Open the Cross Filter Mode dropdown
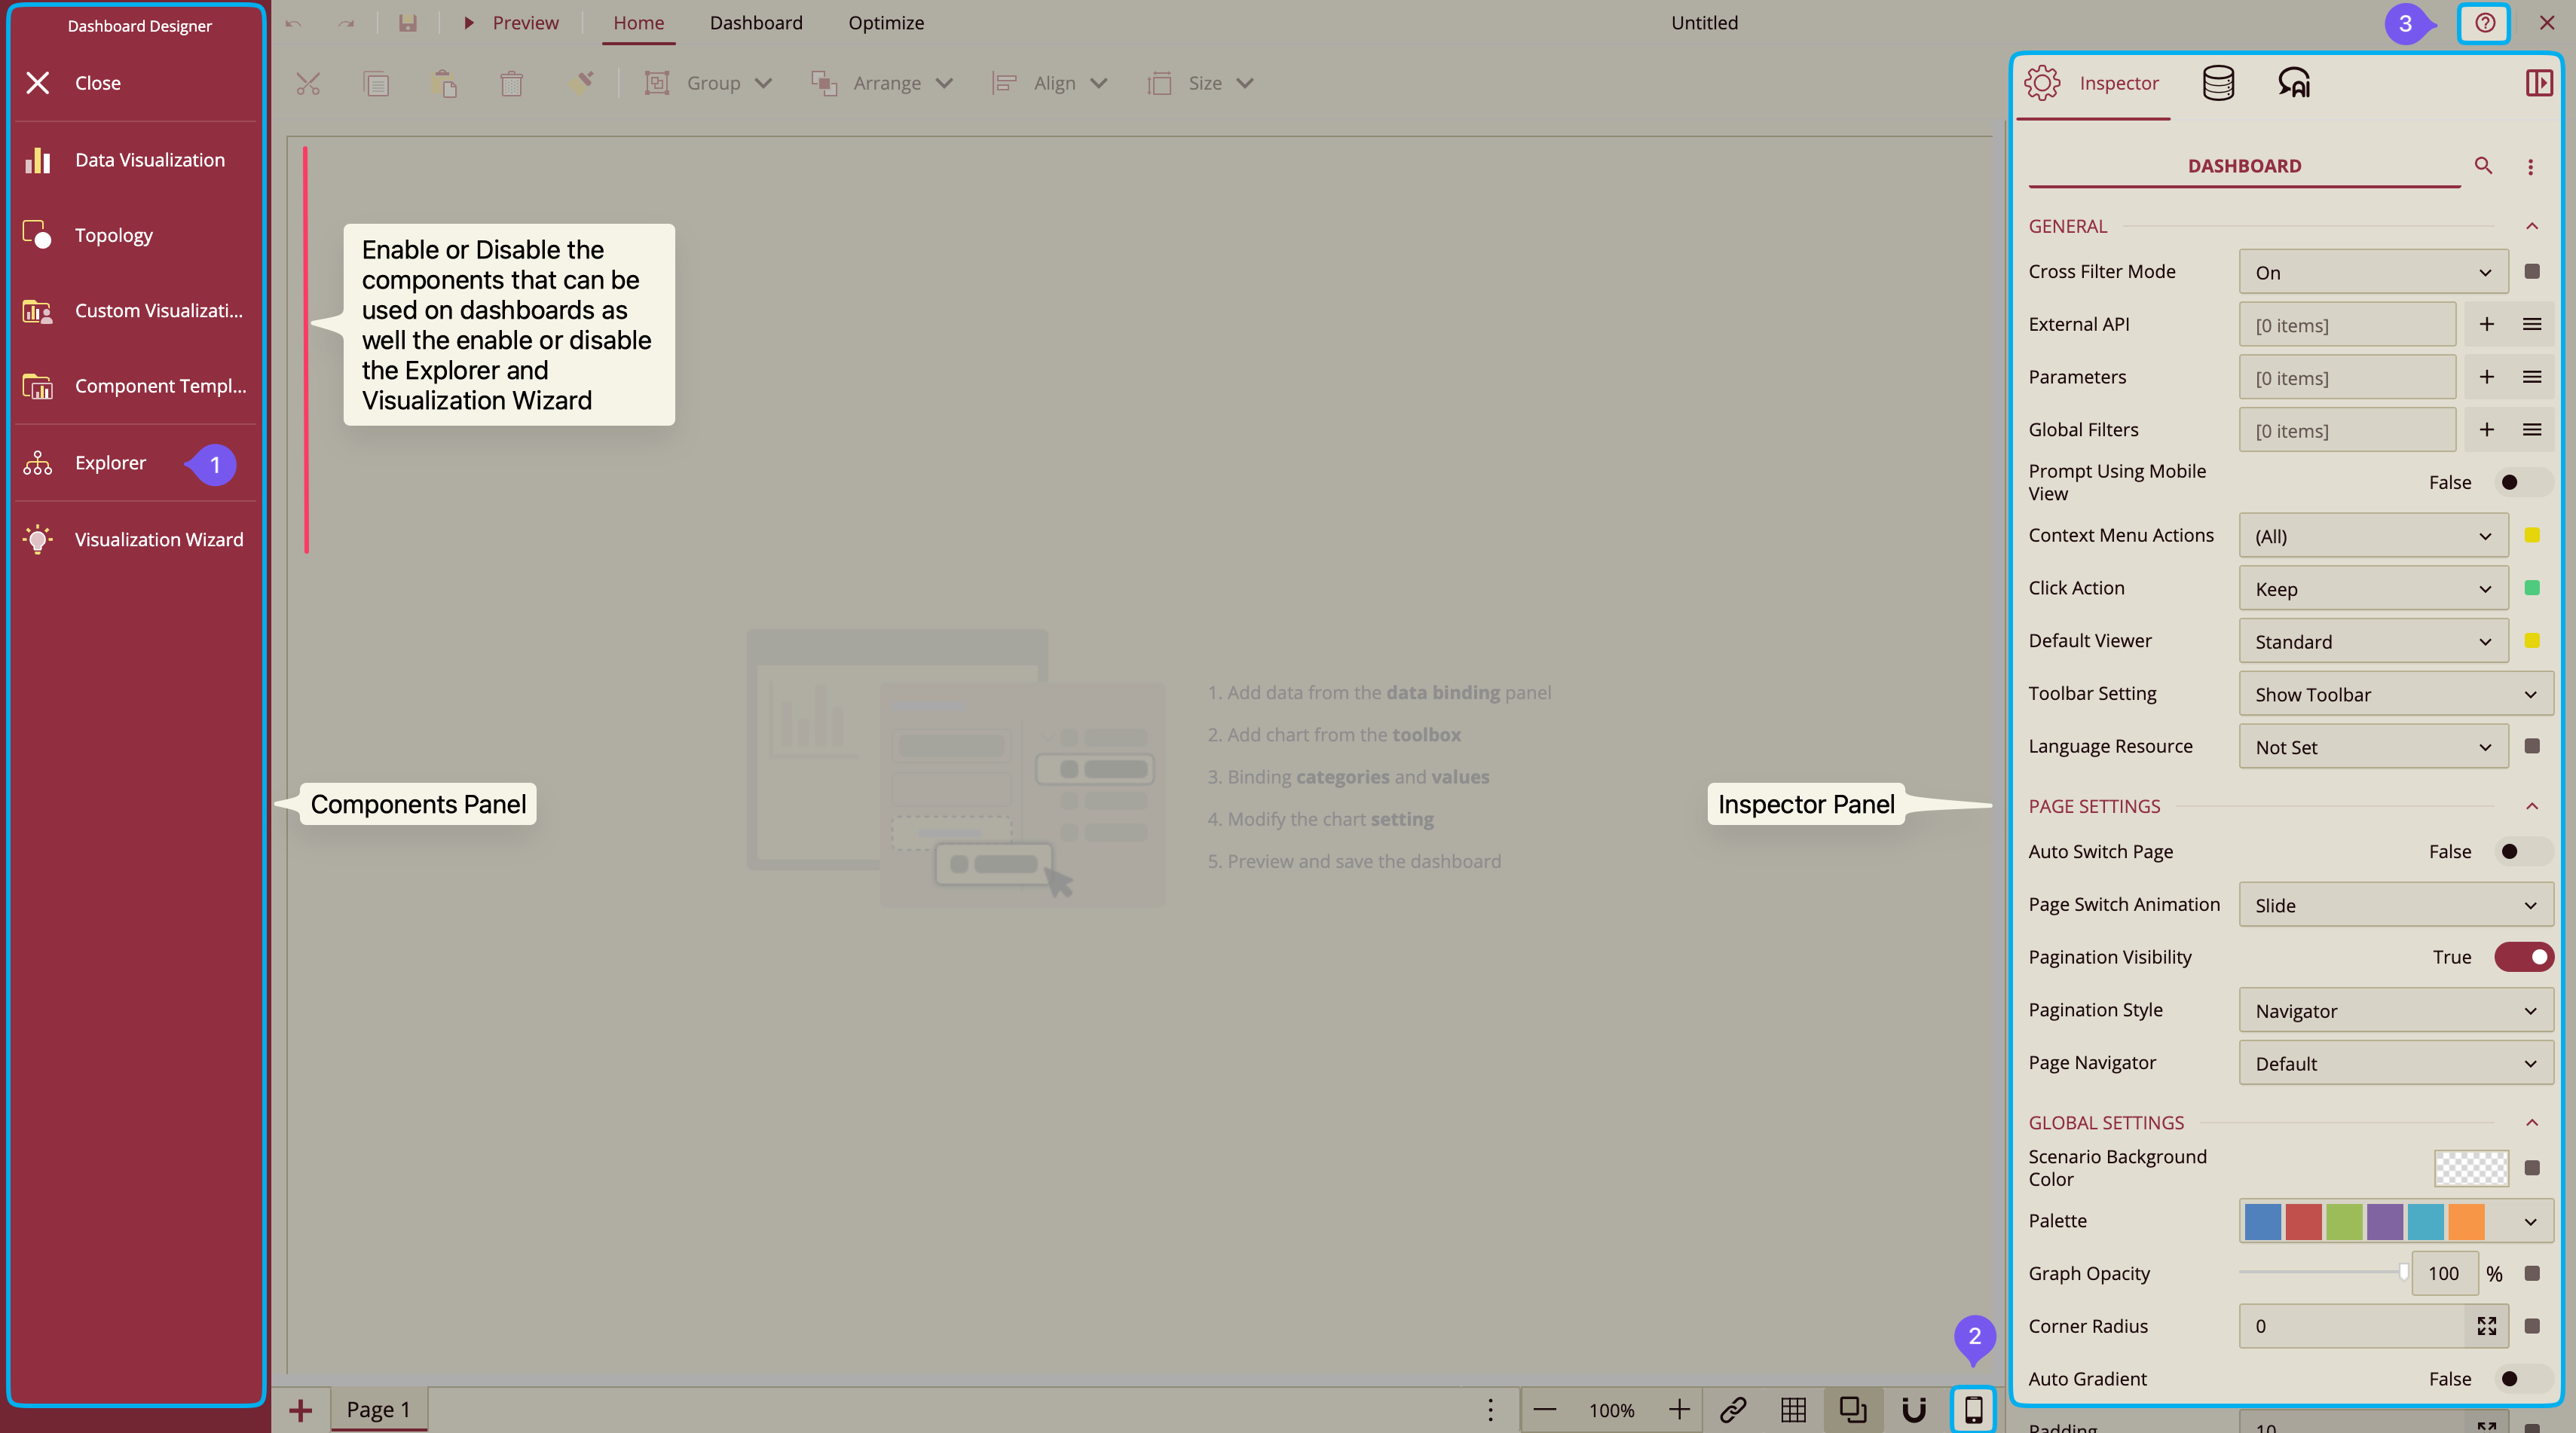Viewport: 2576px width, 1433px height. tap(2372, 272)
